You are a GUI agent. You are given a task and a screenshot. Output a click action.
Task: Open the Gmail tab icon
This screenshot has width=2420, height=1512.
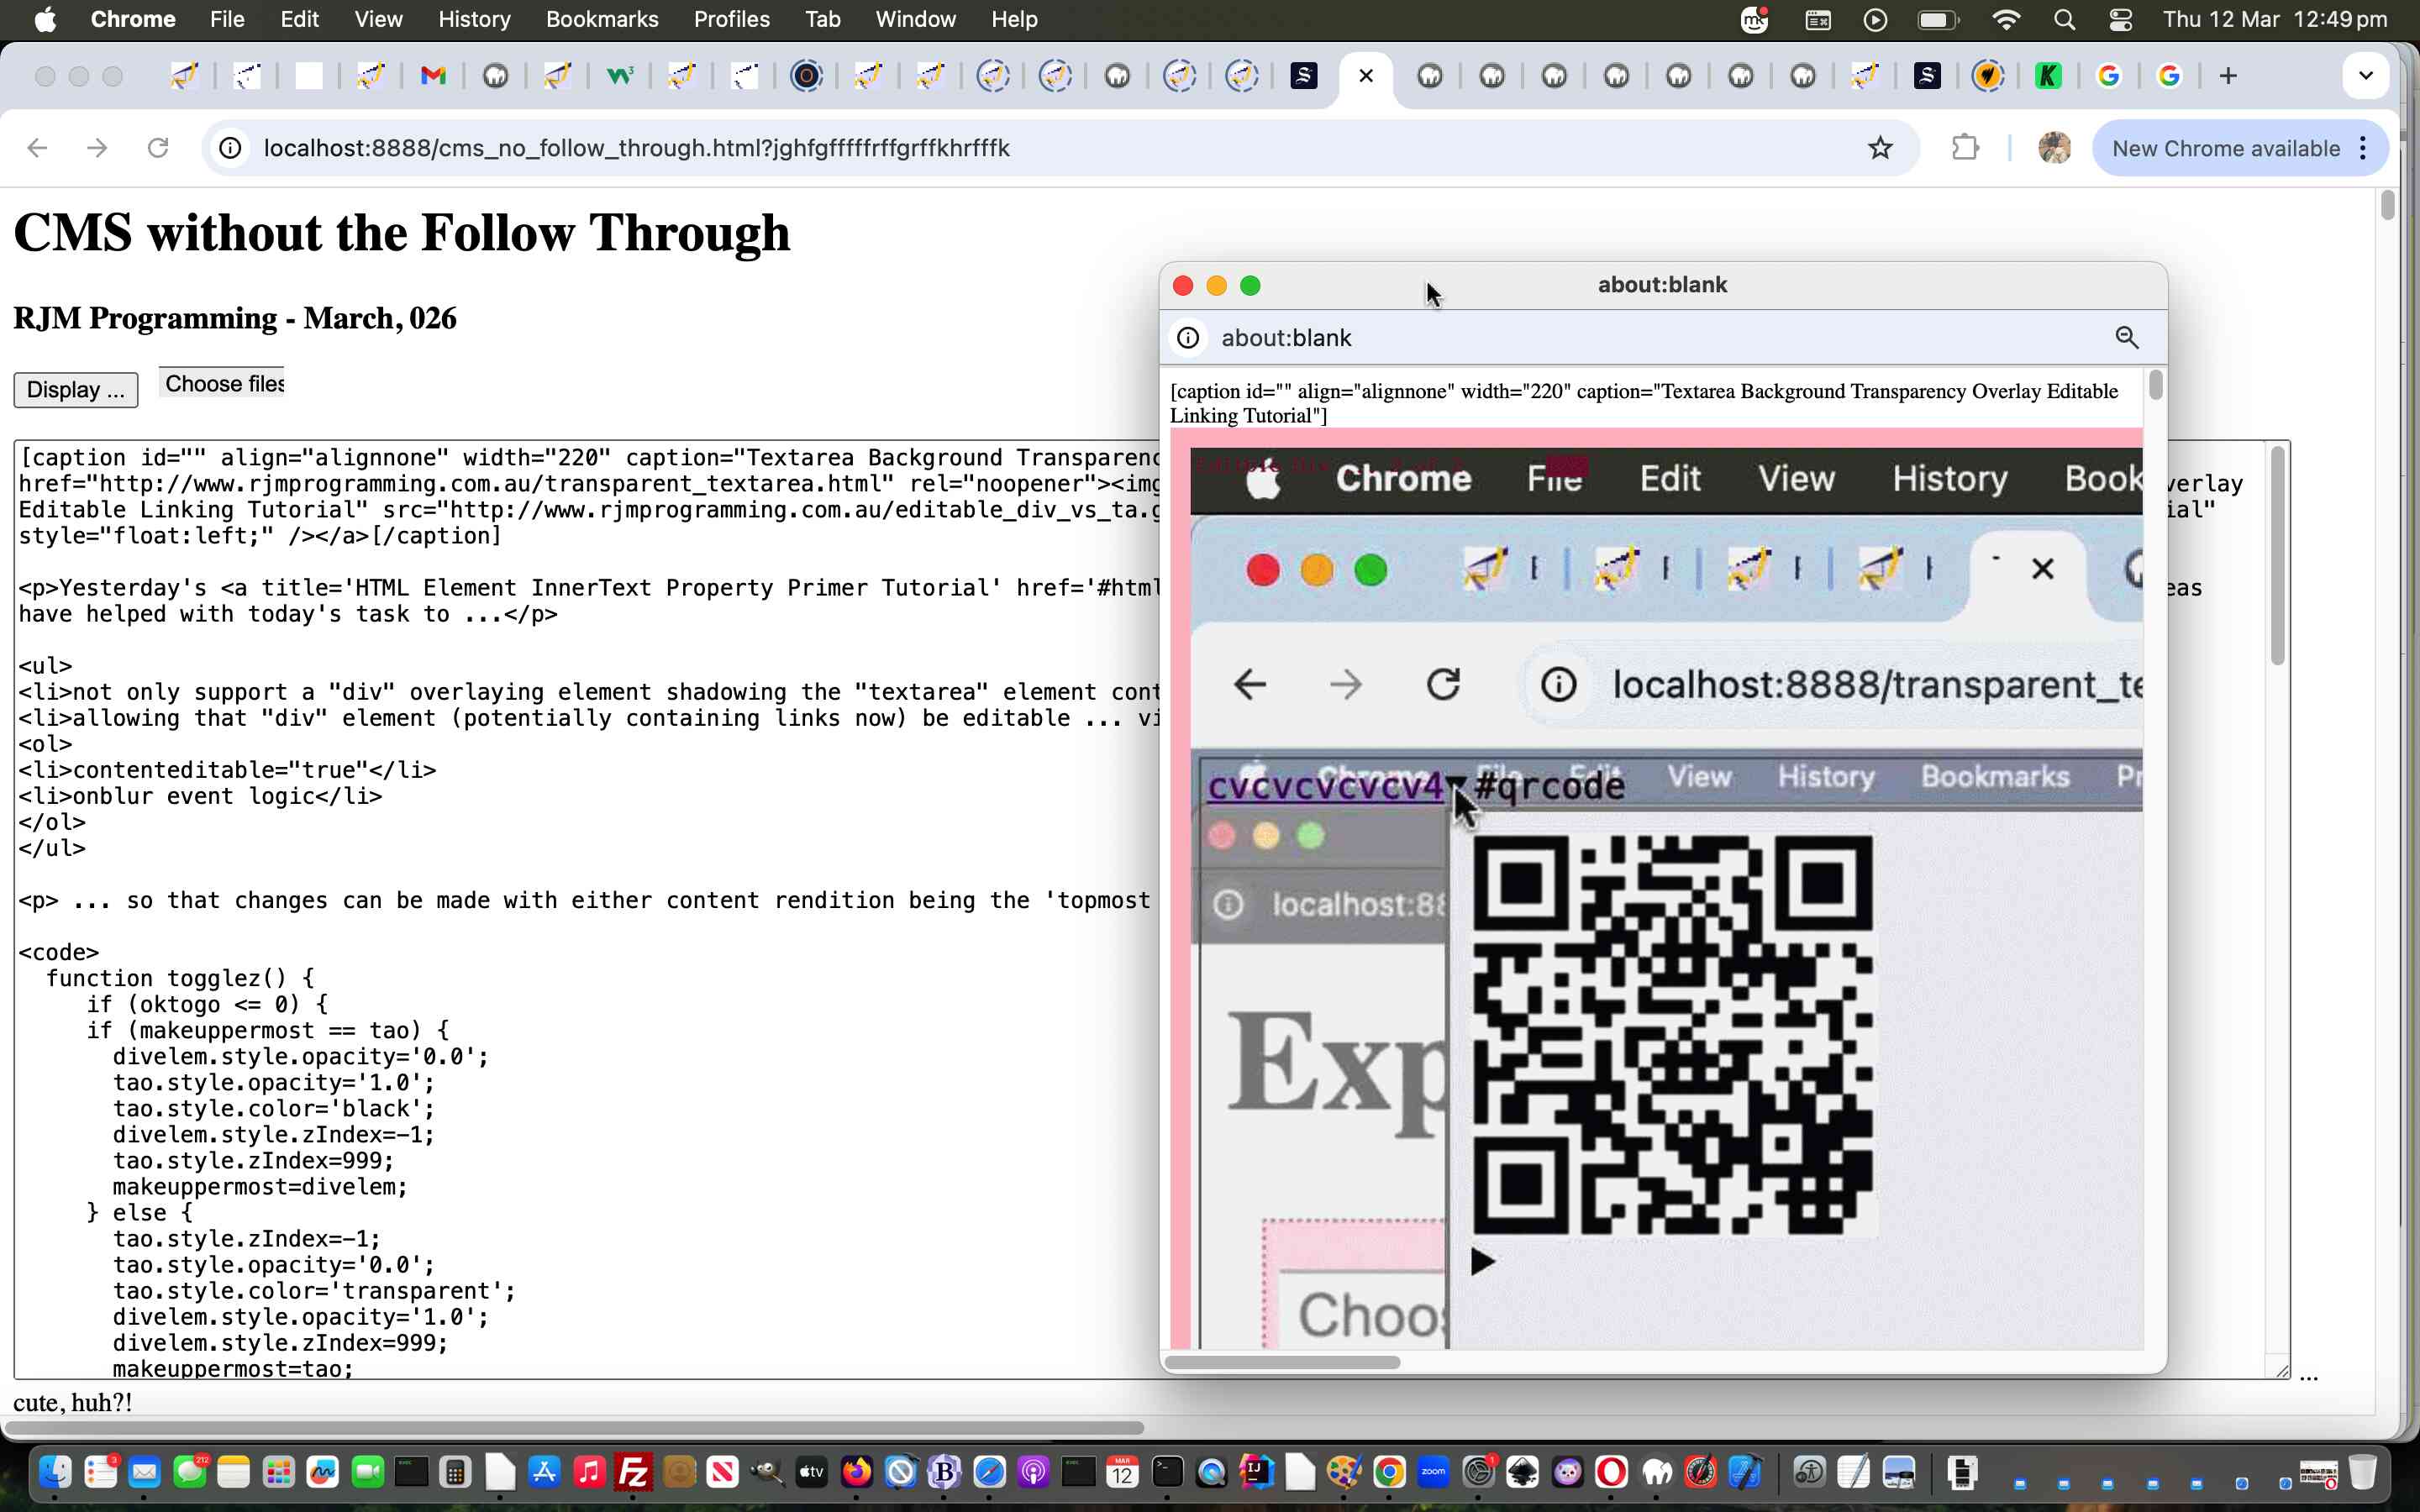(x=432, y=76)
